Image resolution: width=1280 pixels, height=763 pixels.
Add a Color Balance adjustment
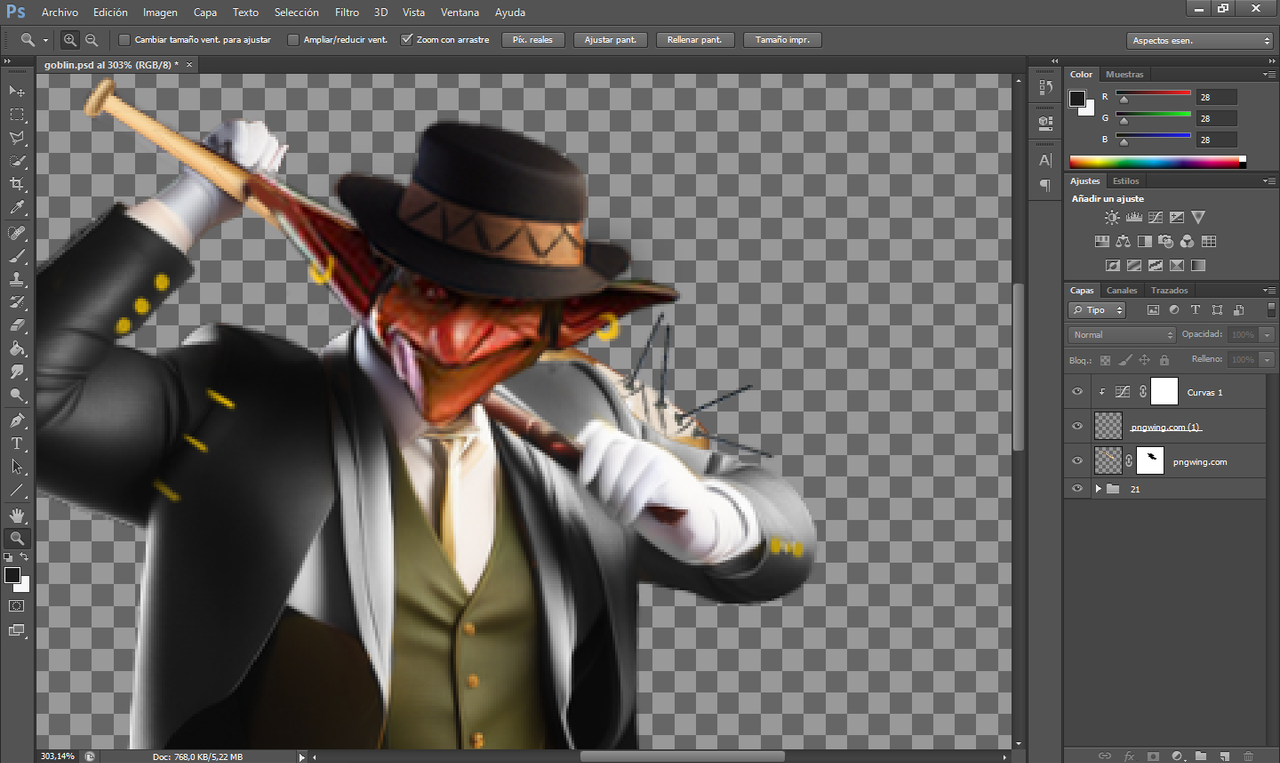click(1123, 241)
